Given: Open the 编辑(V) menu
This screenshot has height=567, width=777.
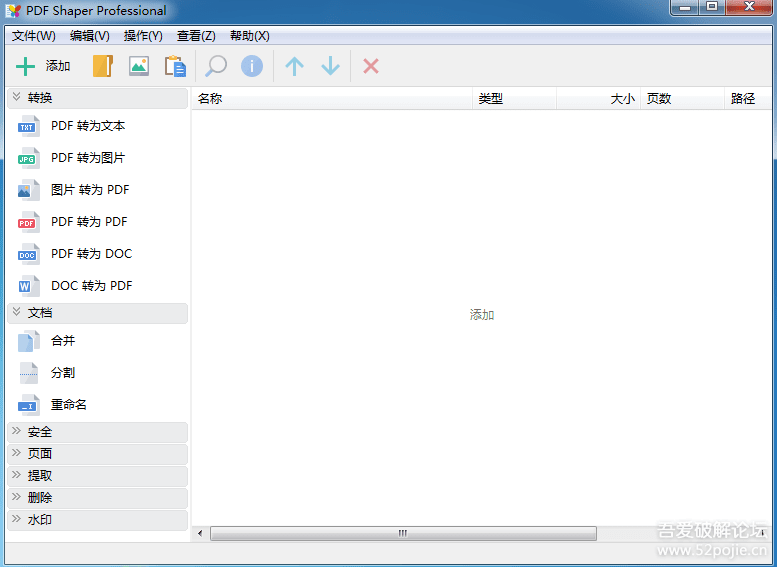Looking at the screenshot, I should coord(89,36).
